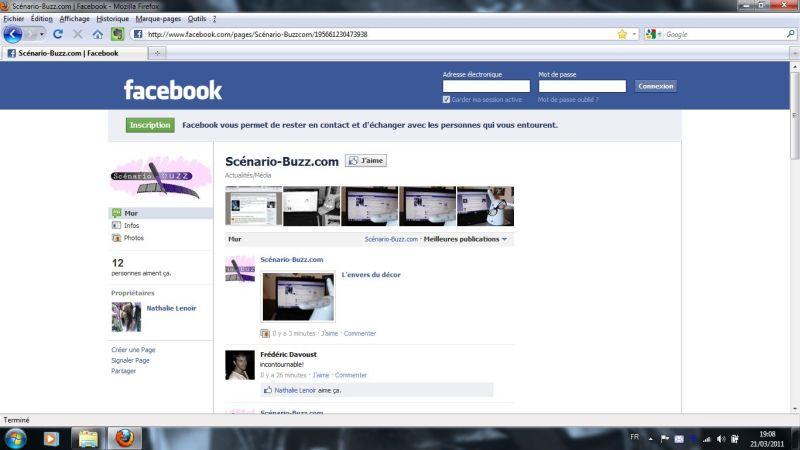Open the volume speaker tray icon

721,439
